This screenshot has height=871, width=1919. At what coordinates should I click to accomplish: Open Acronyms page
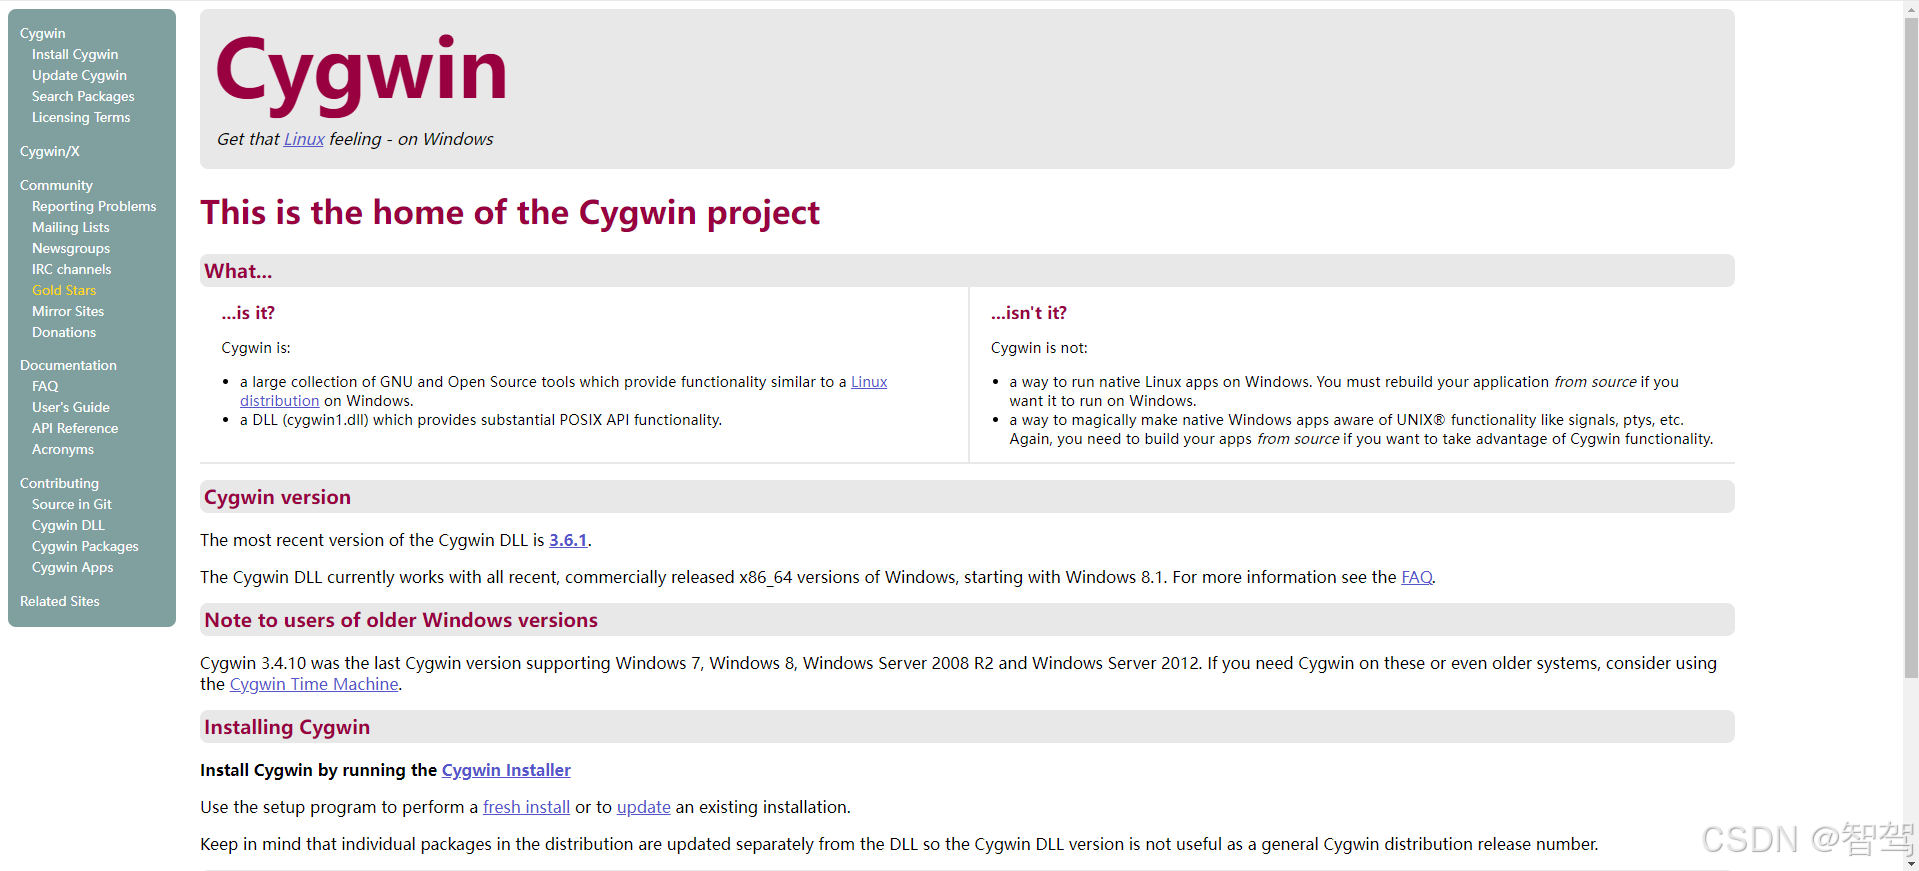63,449
